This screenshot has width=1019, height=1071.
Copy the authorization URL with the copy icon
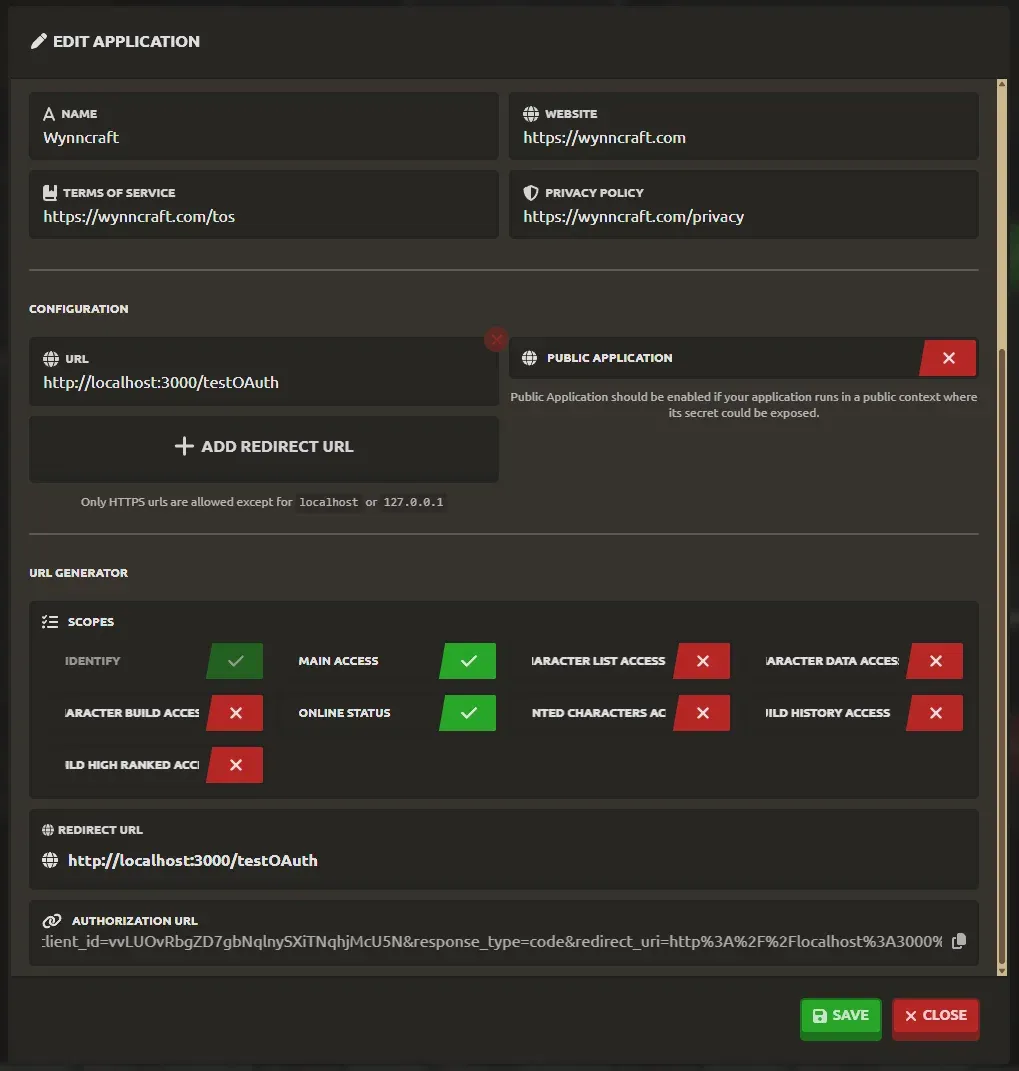pyautogui.click(x=959, y=941)
